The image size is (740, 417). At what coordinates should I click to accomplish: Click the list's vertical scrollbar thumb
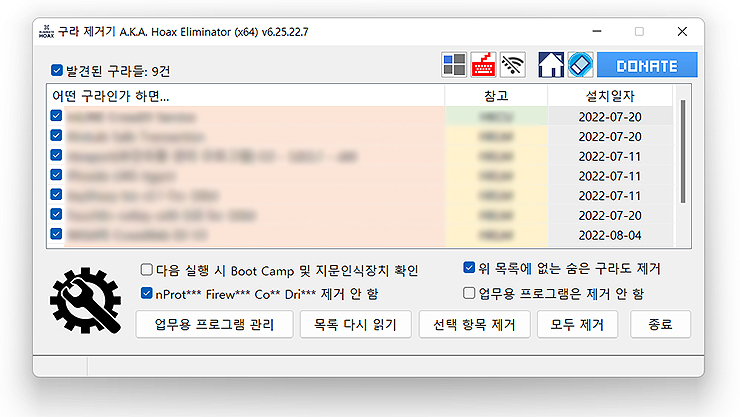tap(682, 151)
